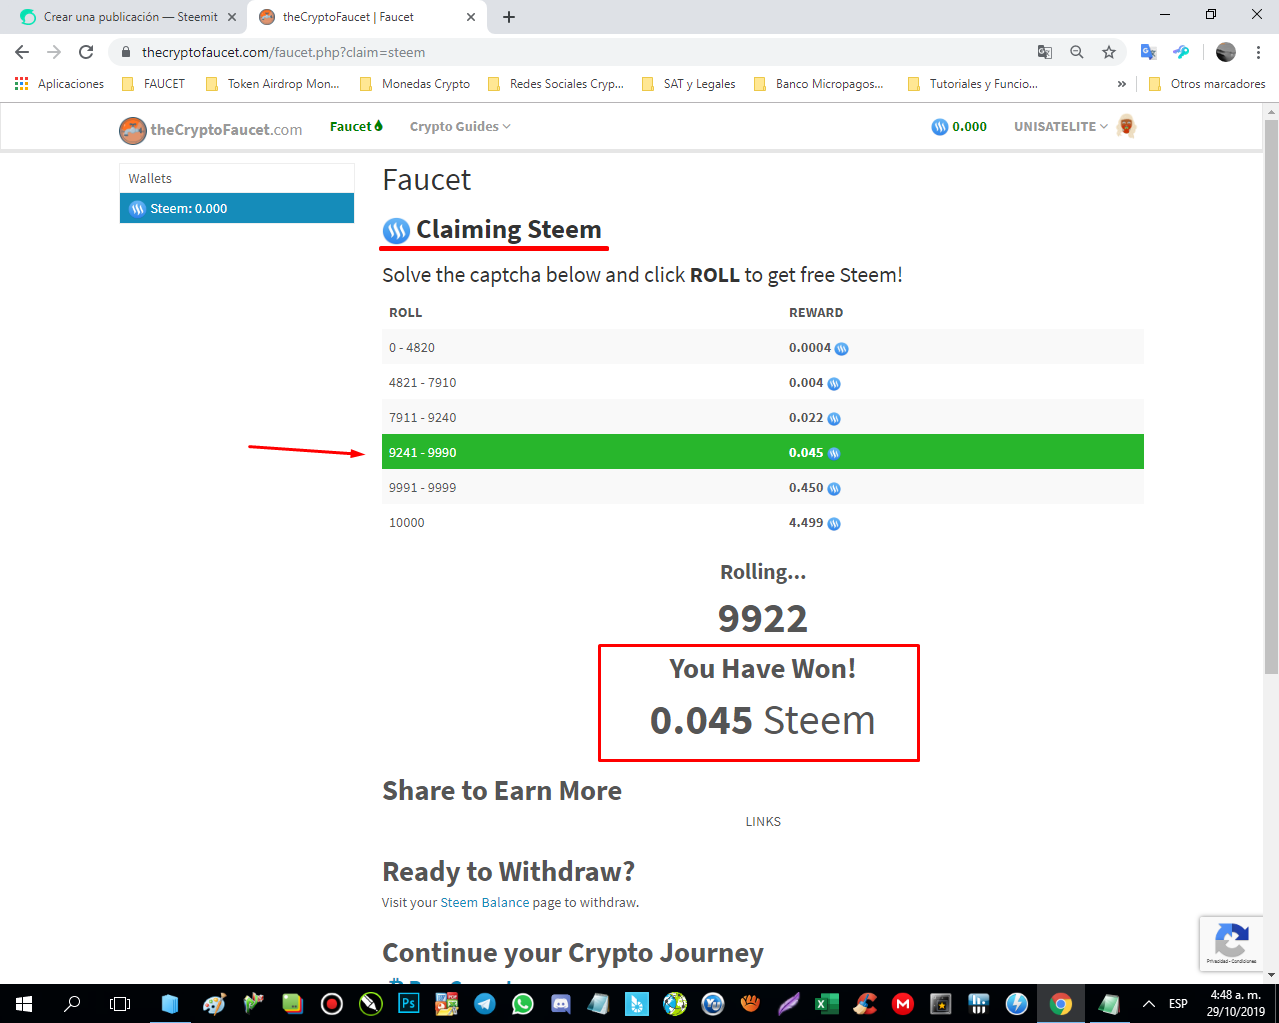
Task: Click the page vertical scrollbar
Action: pyautogui.click(x=1271, y=395)
